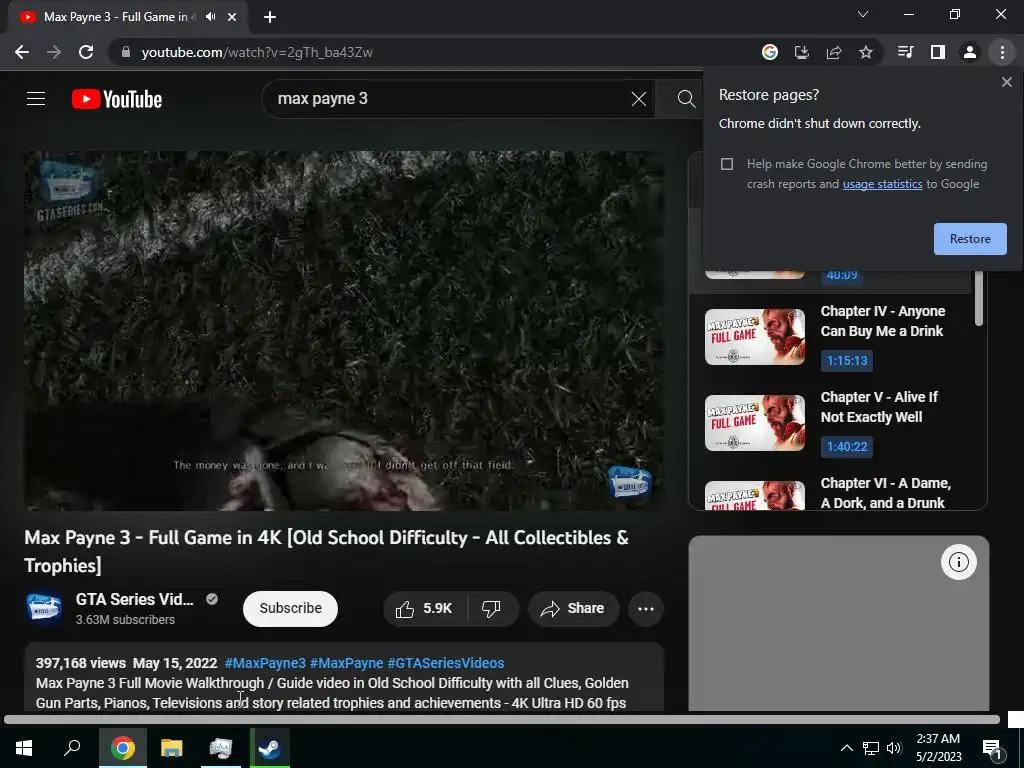The image size is (1024, 768).
Task: Run the search with the magnifier button
Action: click(686, 99)
